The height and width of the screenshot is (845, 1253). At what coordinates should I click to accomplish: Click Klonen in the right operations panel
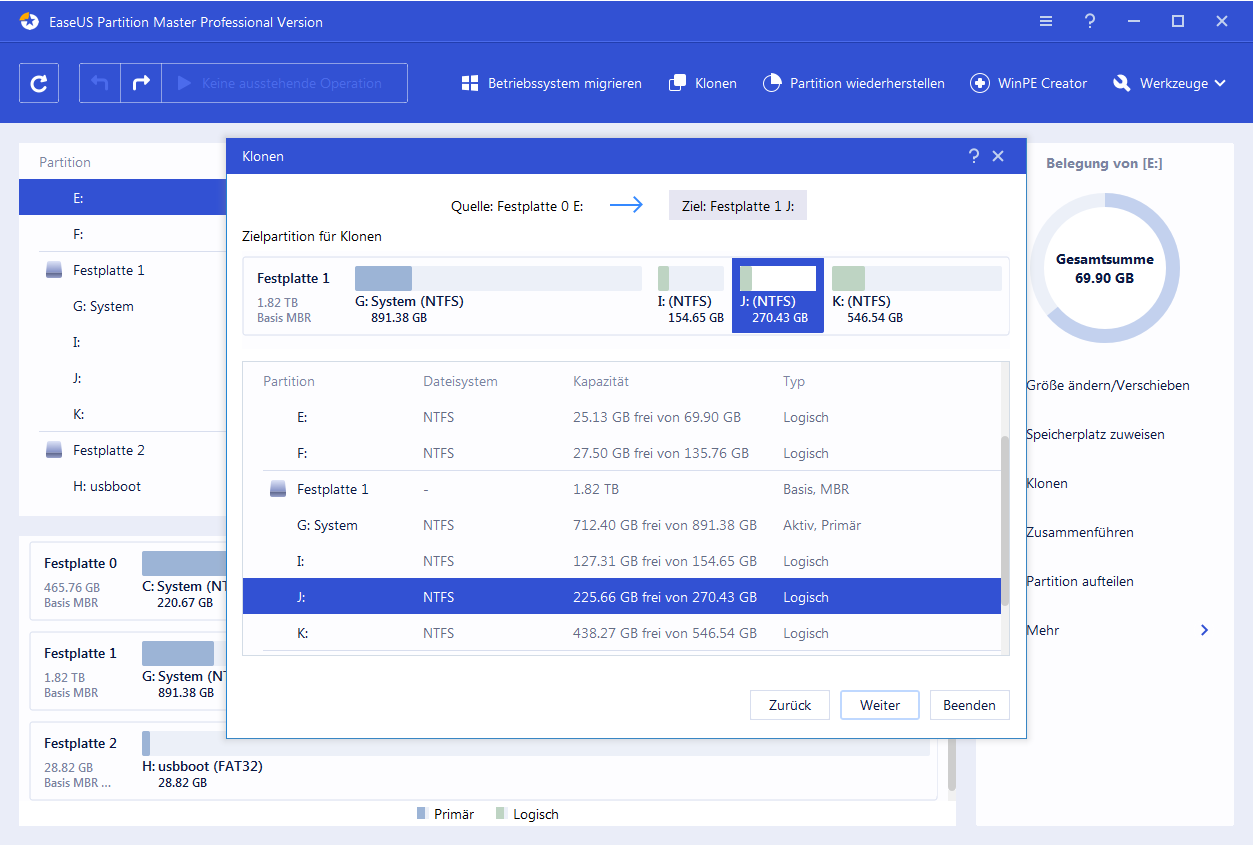pyautogui.click(x=1047, y=483)
